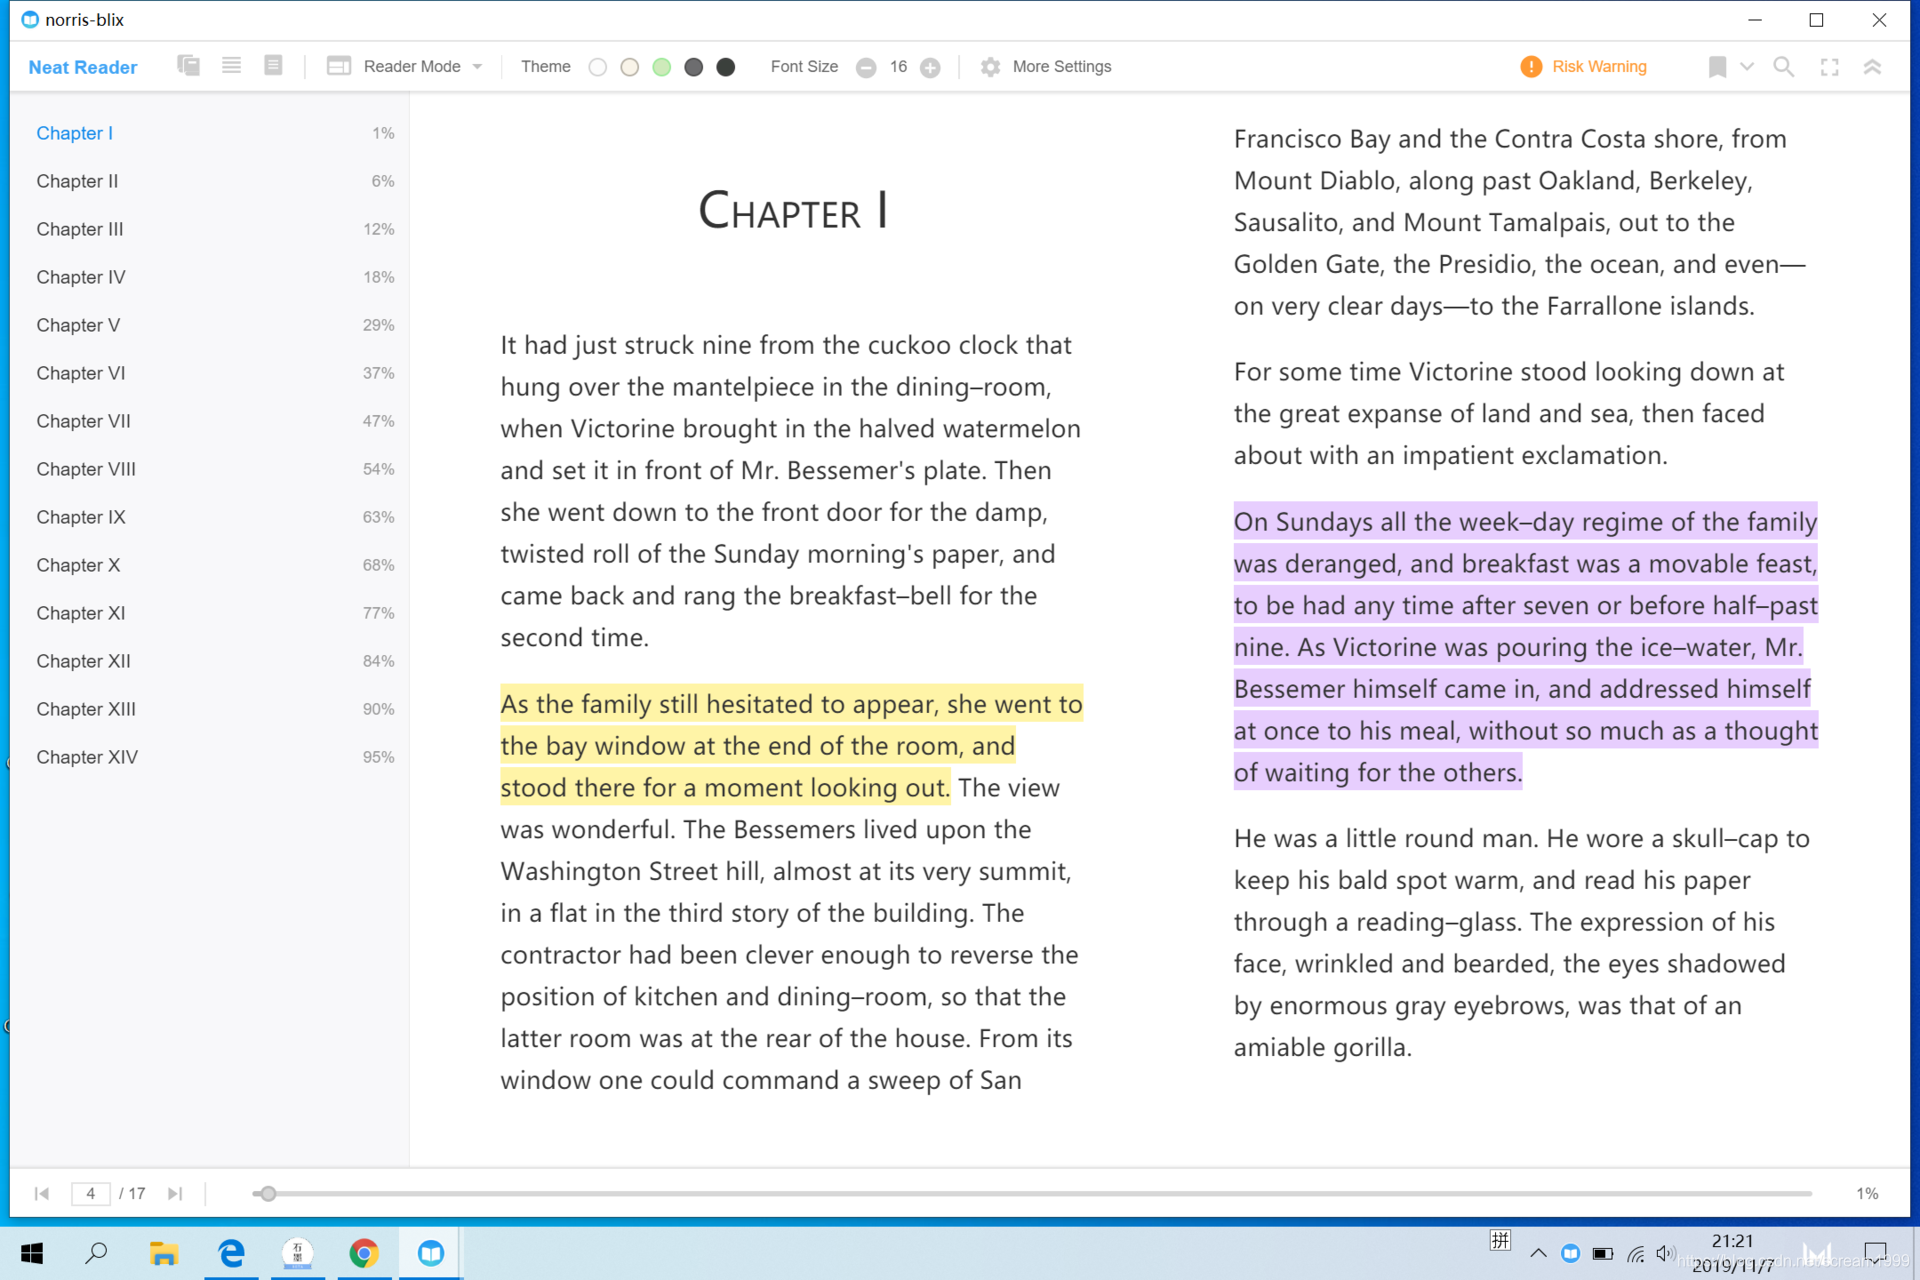The height and width of the screenshot is (1280, 1920).
Task: Open More Settings with the gear icon
Action: [990, 66]
